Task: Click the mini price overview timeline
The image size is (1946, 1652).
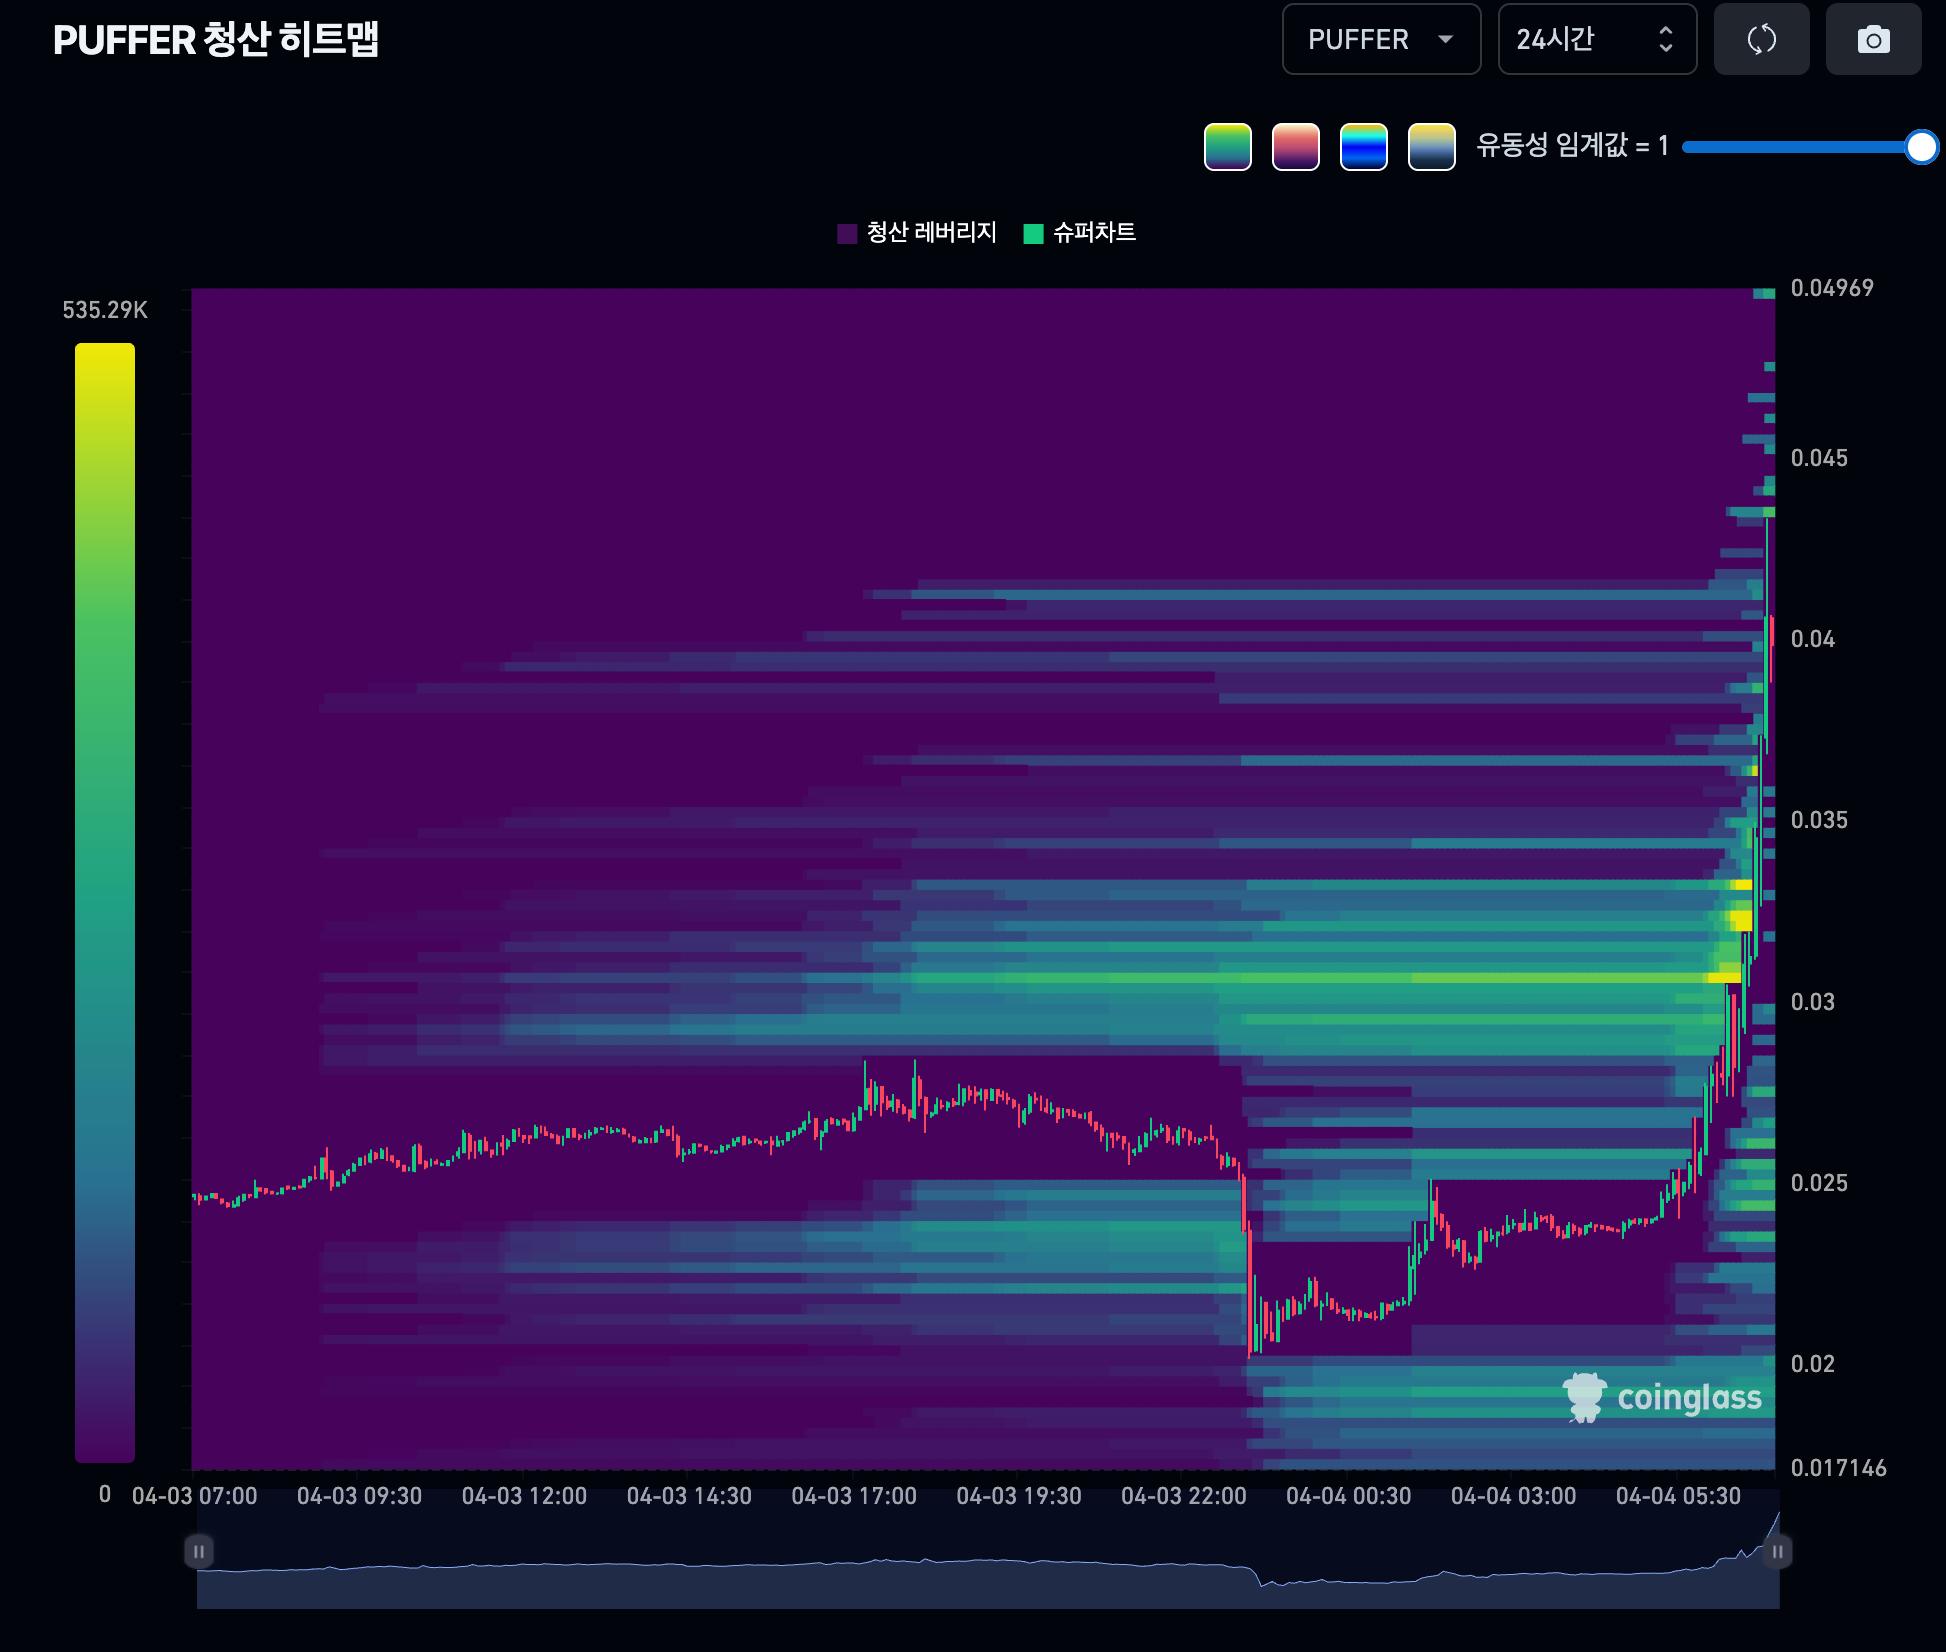Action: coord(988,1575)
